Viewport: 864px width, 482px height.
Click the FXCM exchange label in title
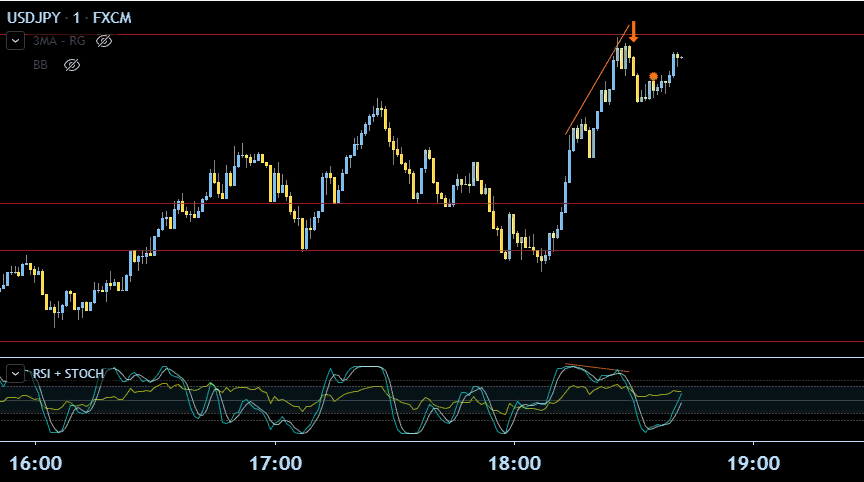[115, 18]
